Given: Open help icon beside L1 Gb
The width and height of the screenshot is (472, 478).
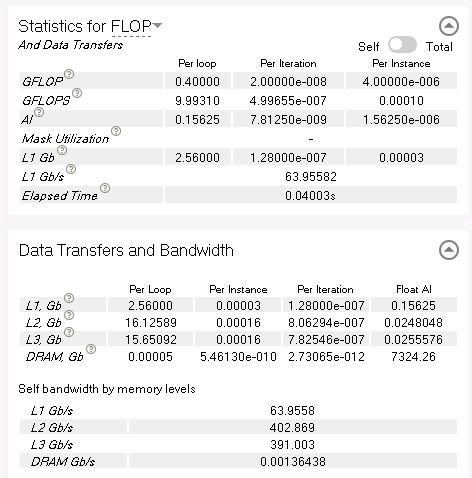Looking at the screenshot, I should [x=62, y=150].
